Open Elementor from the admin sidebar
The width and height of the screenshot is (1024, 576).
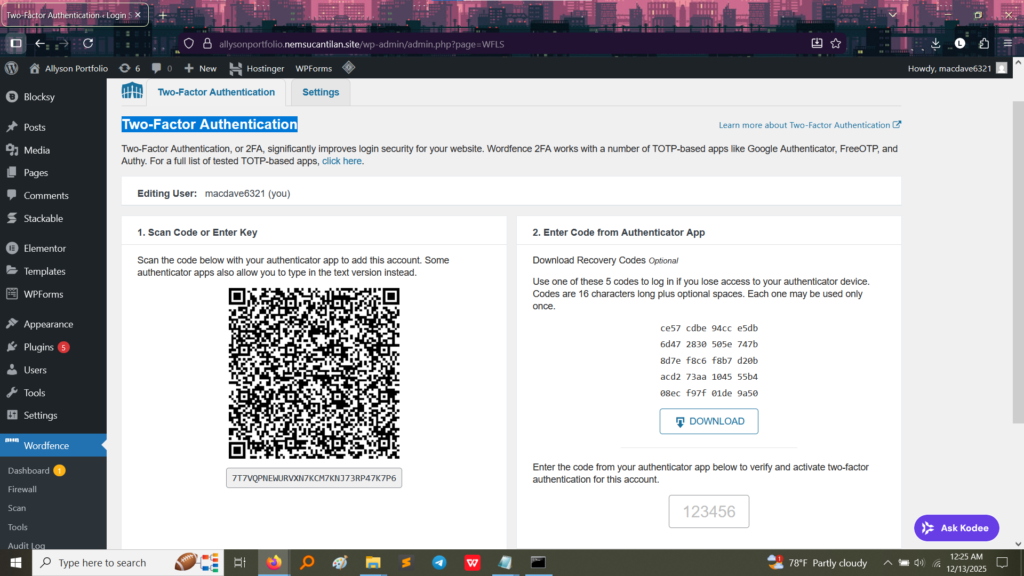(x=45, y=248)
